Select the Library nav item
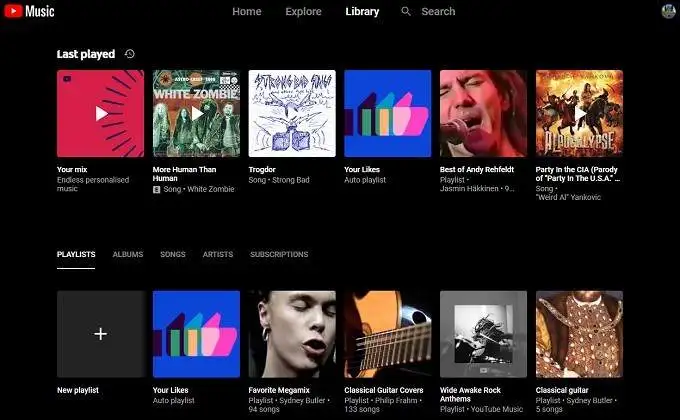 point(362,12)
